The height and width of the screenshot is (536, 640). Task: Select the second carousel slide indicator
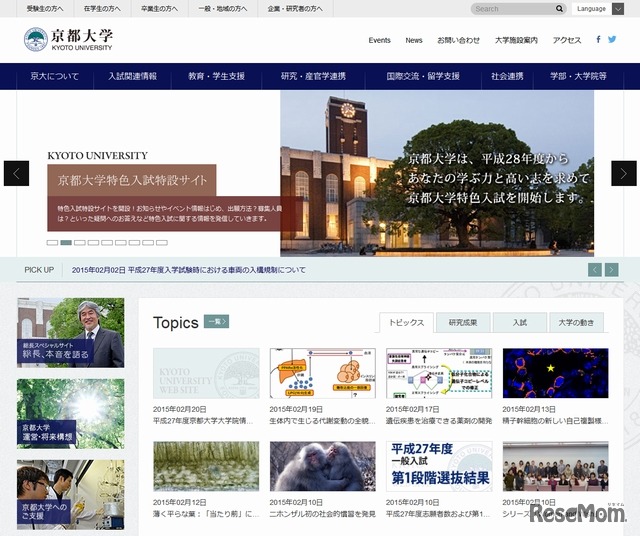click(x=66, y=242)
